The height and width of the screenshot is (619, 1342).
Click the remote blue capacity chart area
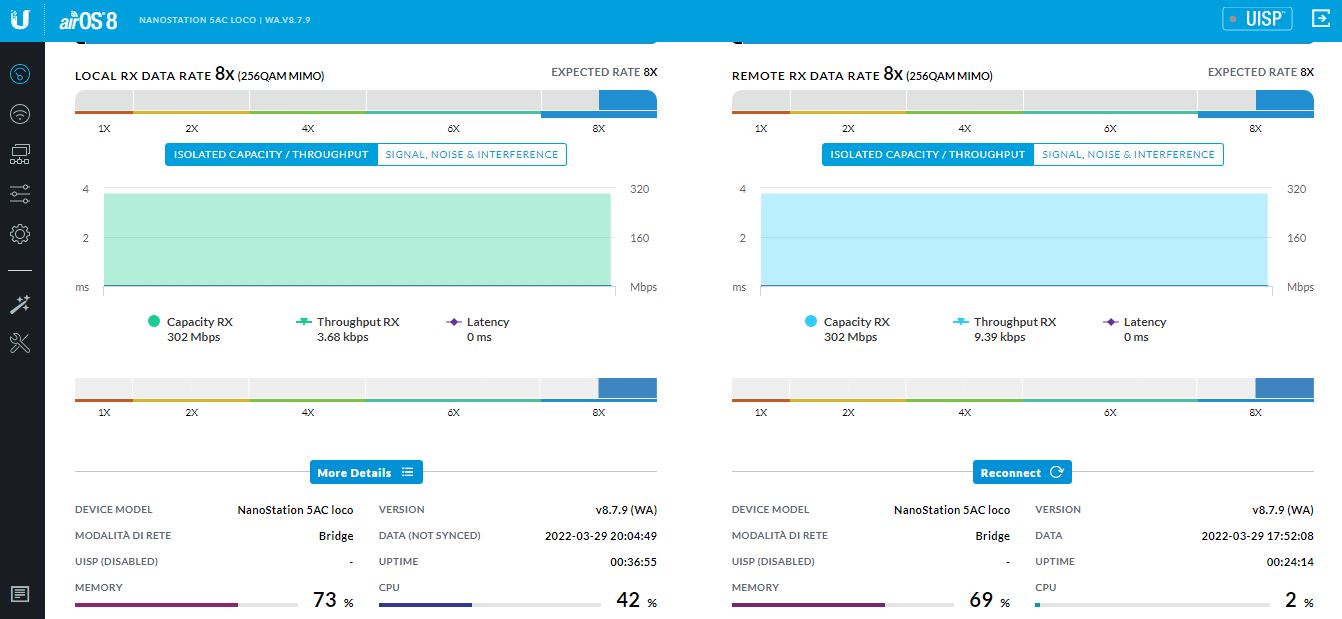pos(1014,239)
